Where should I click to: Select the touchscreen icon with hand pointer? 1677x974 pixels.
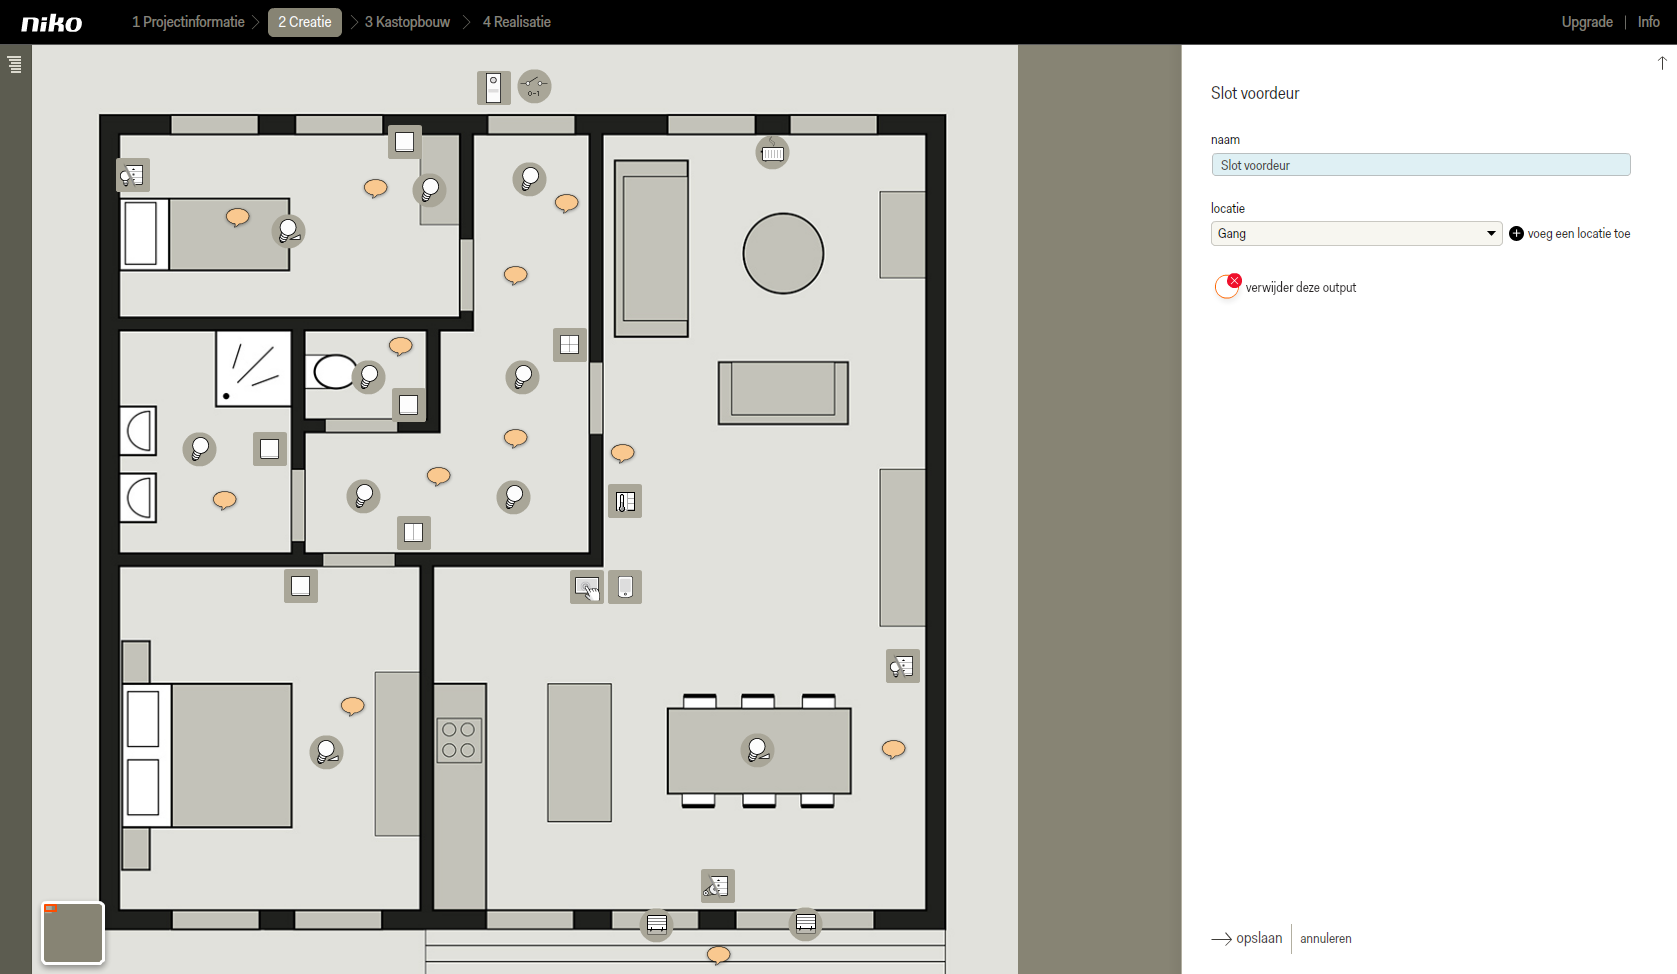click(x=587, y=587)
